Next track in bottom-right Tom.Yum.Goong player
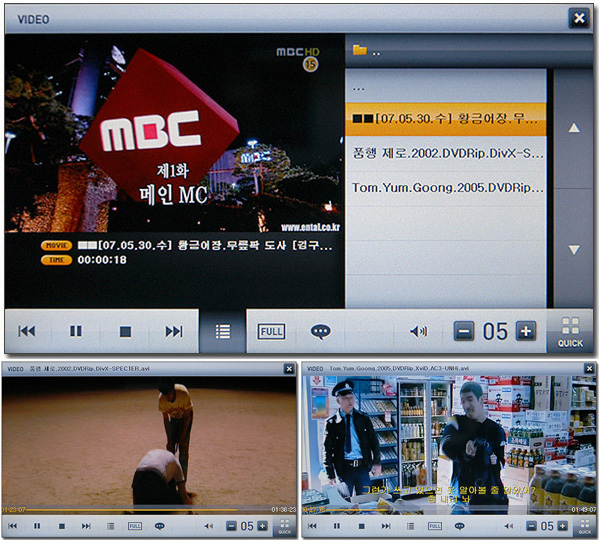This screenshot has height=544, width=600. pos(386,526)
